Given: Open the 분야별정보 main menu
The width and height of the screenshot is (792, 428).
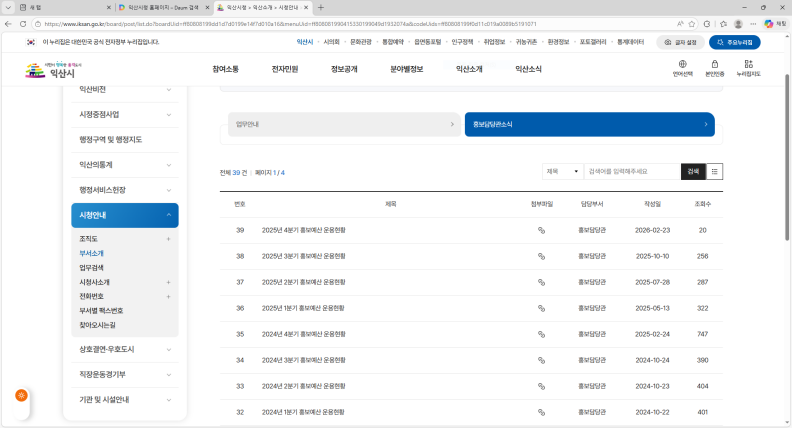Looking at the screenshot, I should pyautogui.click(x=407, y=69).
